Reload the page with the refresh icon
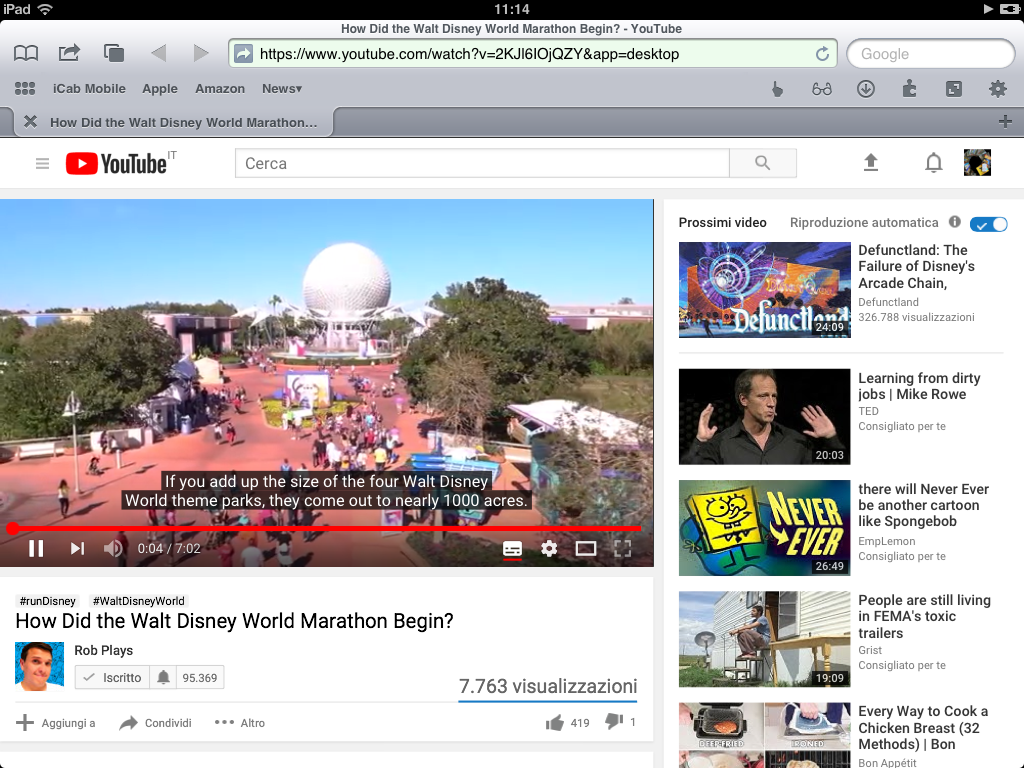1024x768 pixels. pyautogui.click(x=822, y=54)
